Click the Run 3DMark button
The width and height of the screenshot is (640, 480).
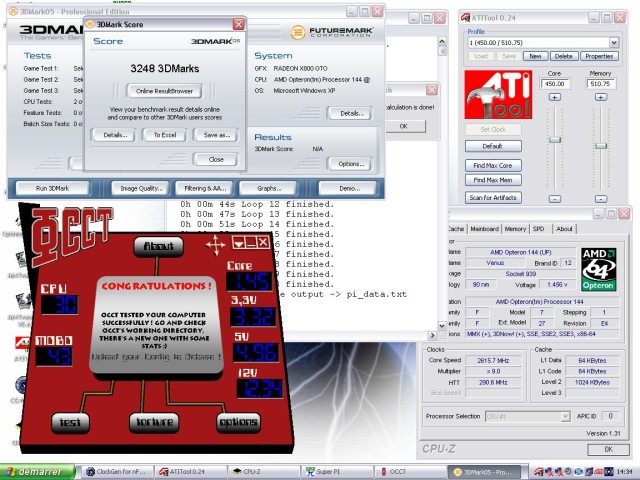click(52, 189)
